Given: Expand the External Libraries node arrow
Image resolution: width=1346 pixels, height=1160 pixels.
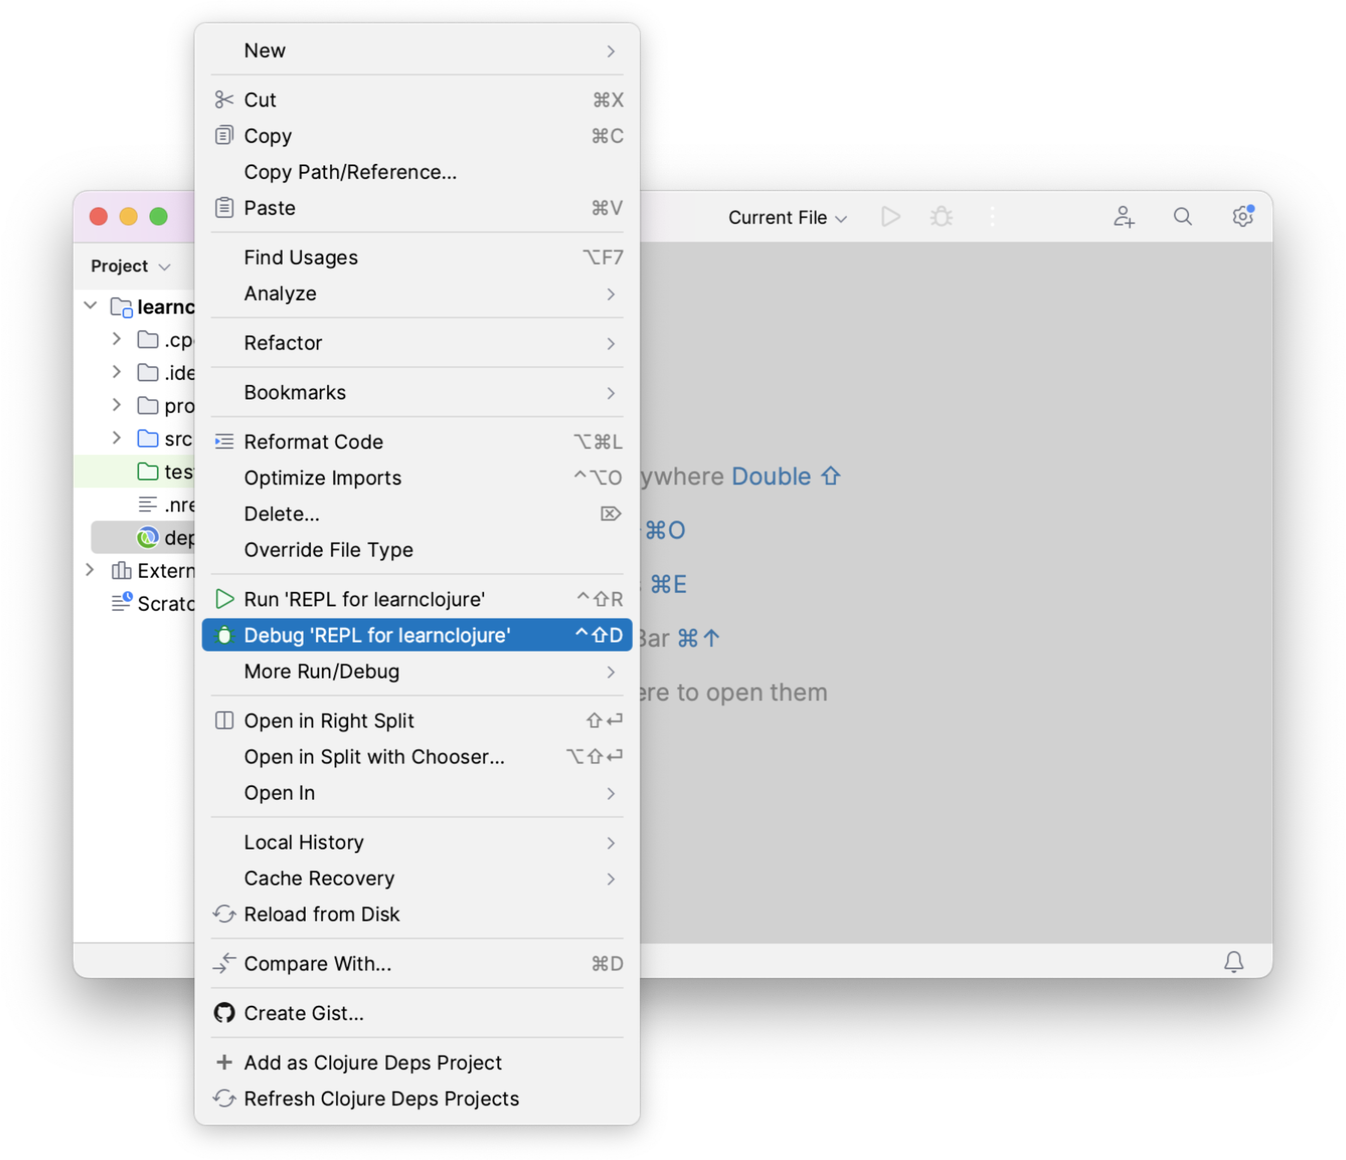Looking at the screenshot, I should (90, 570).
